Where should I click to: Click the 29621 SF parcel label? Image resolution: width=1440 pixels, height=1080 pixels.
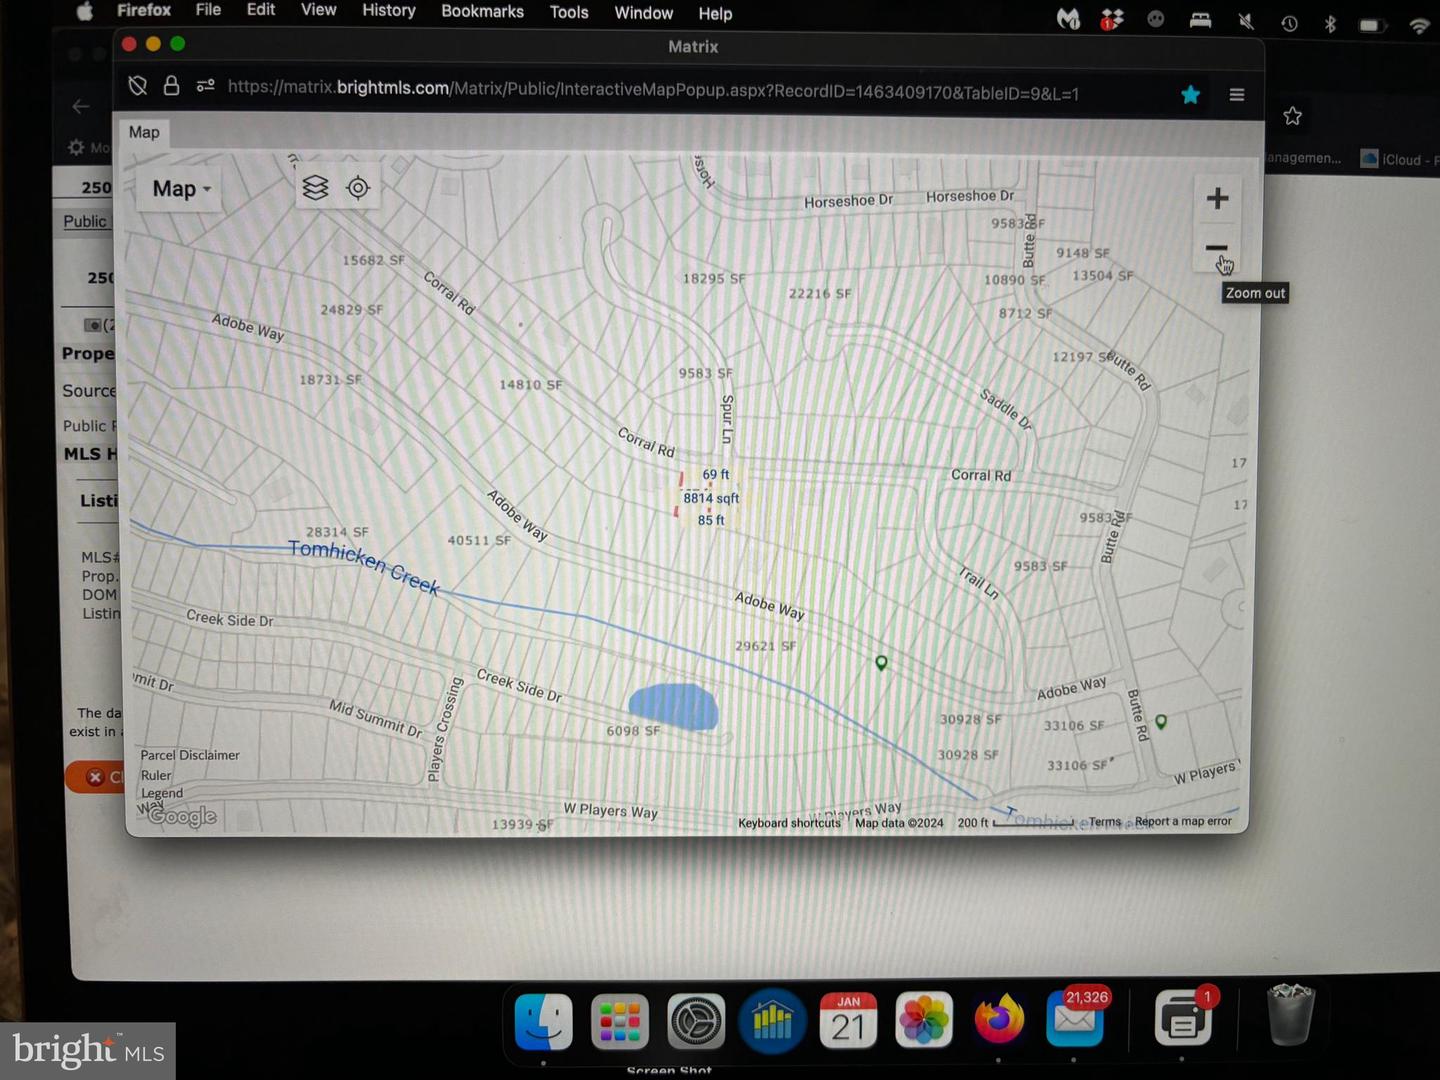(x=766, y=646)
